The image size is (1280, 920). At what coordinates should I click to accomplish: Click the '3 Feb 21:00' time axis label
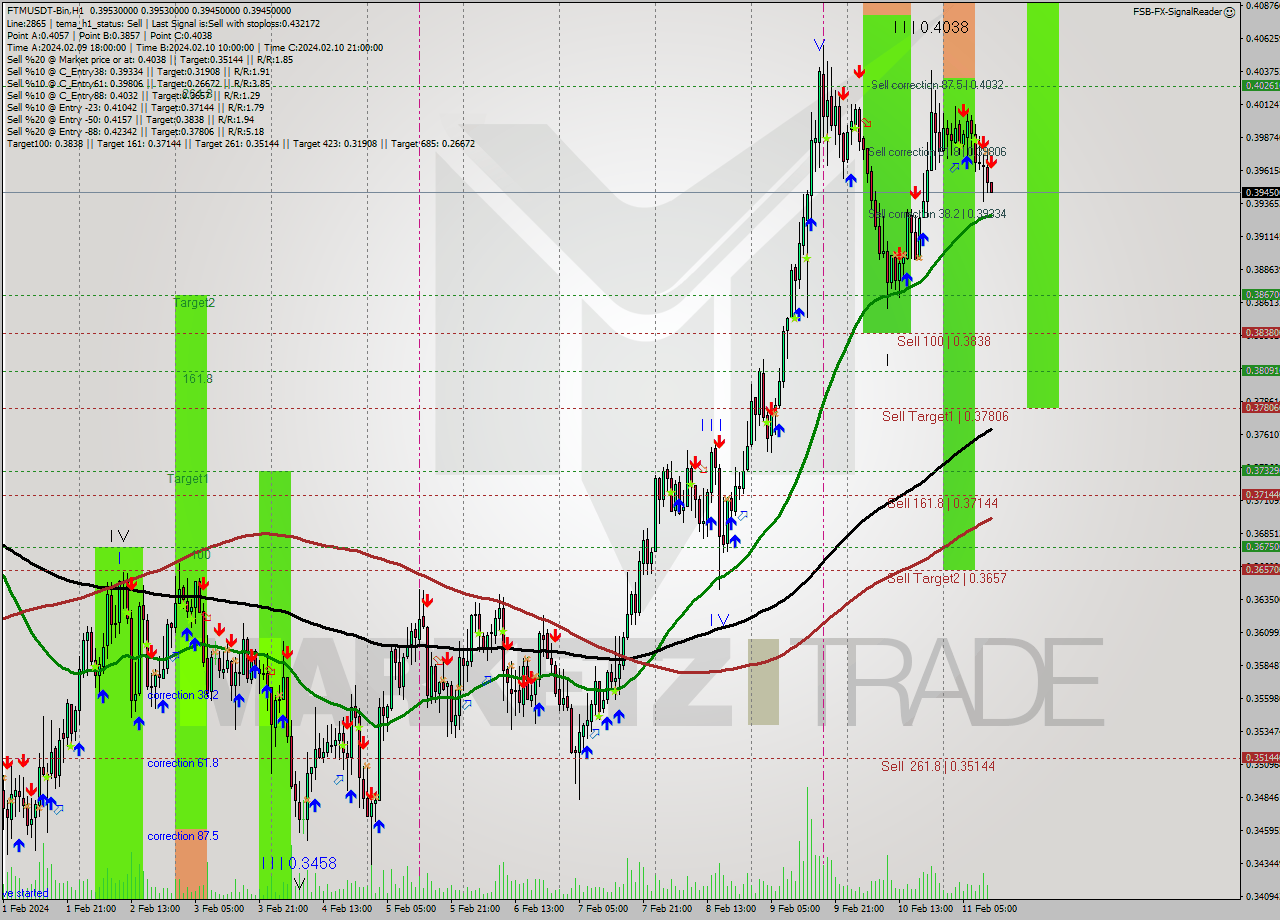click(281, 909)
